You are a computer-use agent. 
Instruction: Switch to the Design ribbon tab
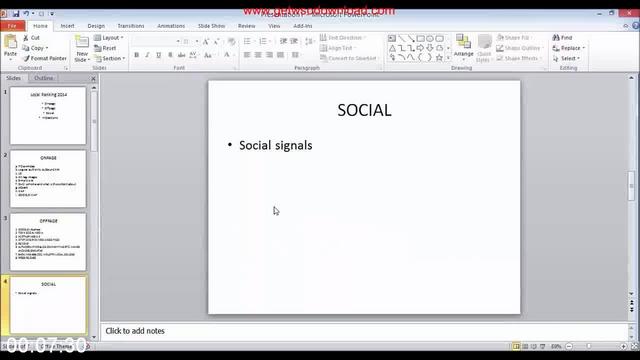point(96,26)
